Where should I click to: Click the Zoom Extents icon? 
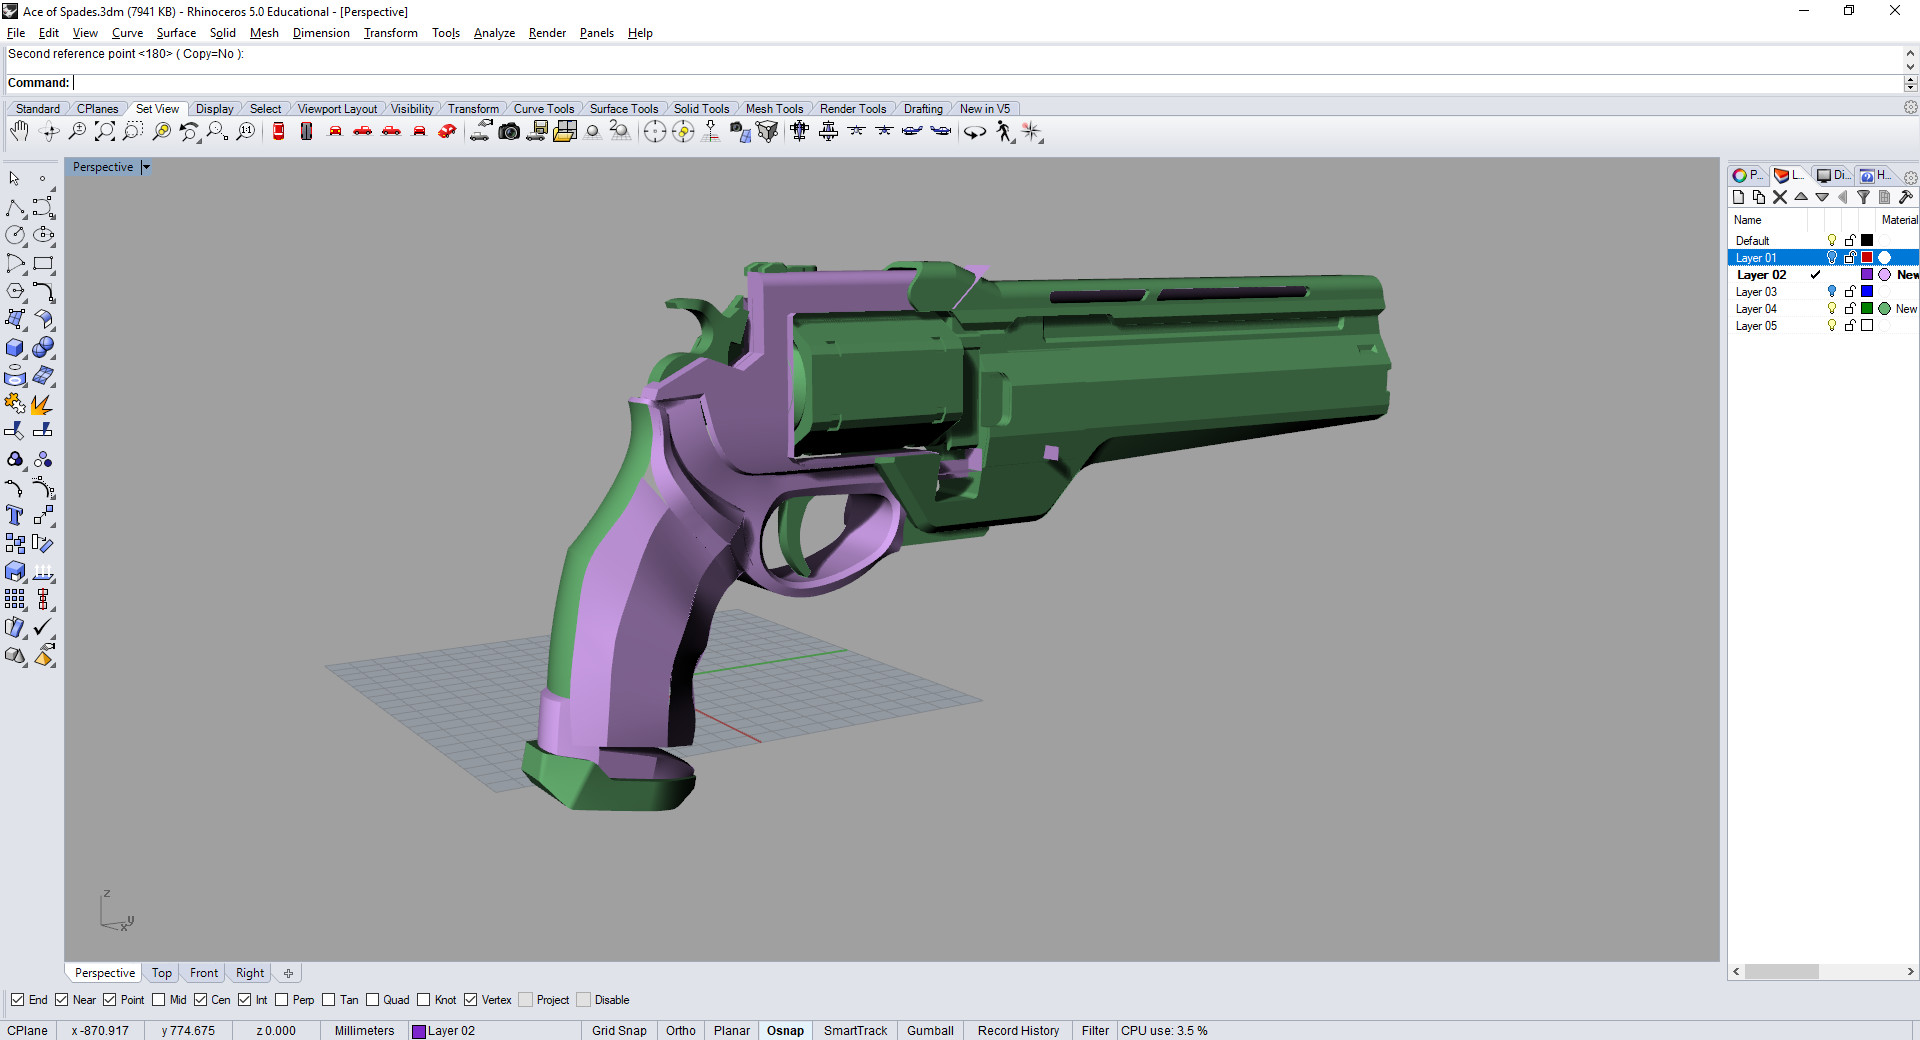pos(104,131)
